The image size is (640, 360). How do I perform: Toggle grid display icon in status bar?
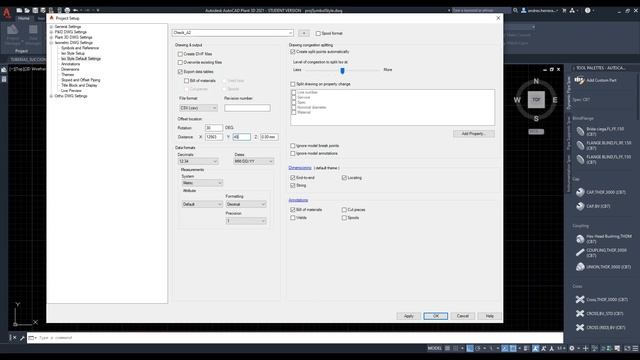pyautogui.click(x=448, y=348)
